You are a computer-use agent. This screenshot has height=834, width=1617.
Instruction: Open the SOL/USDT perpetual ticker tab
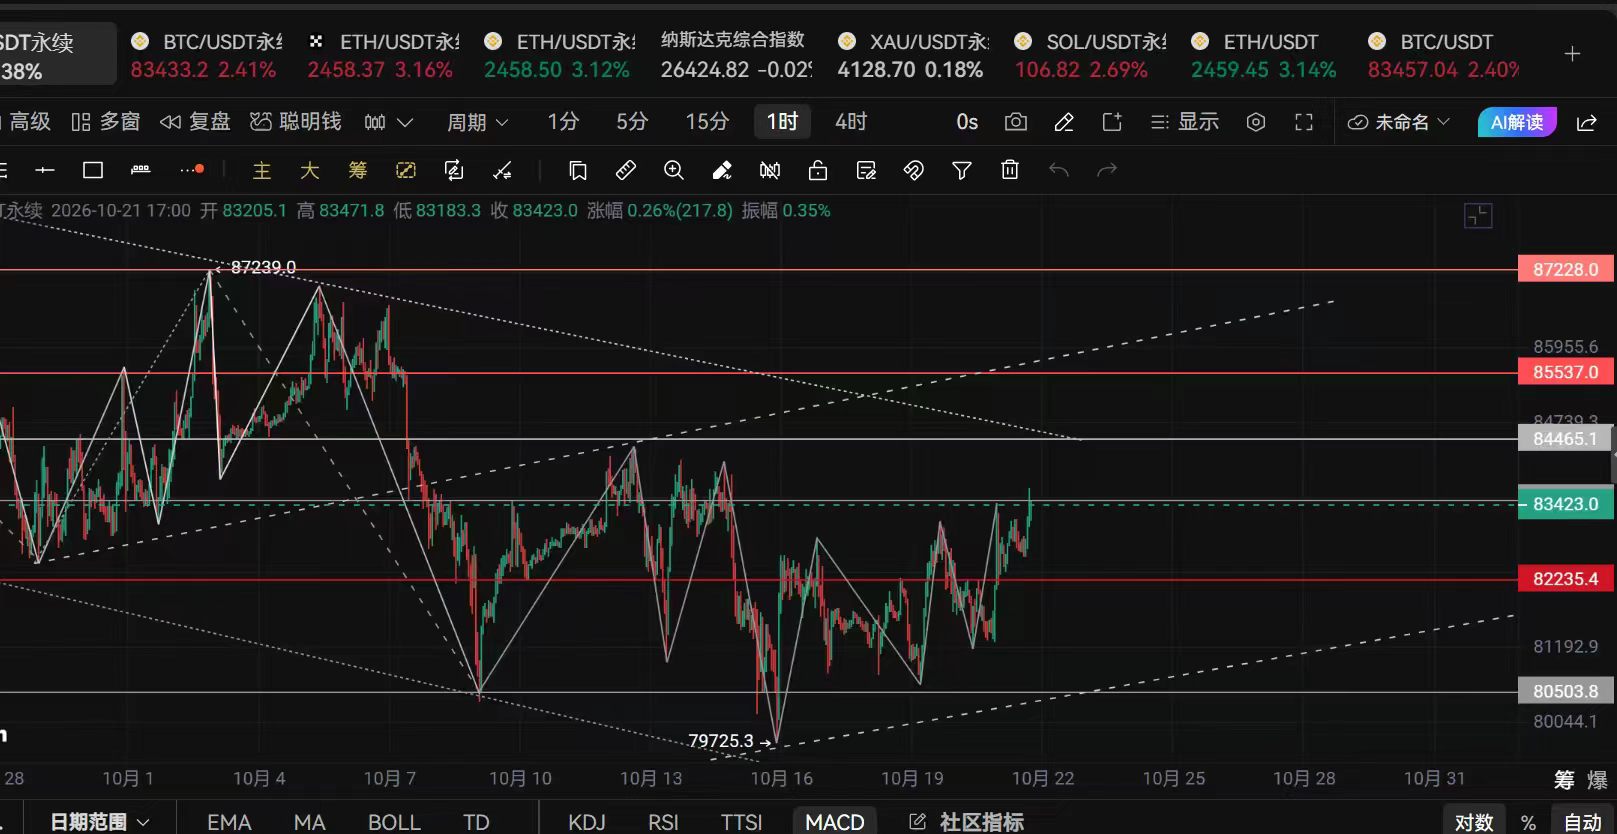[1090, 55]
